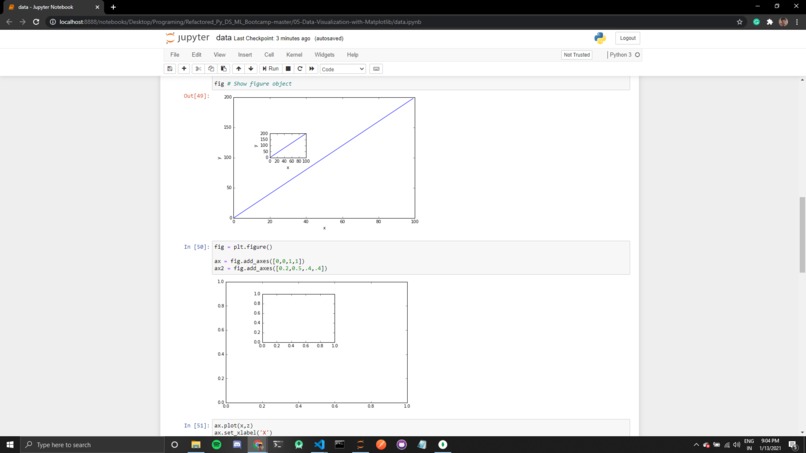The width and height of the screenshot is (806, 453).
Task: Restart kernel and run all cells icon
Action: tap(312, 69)
